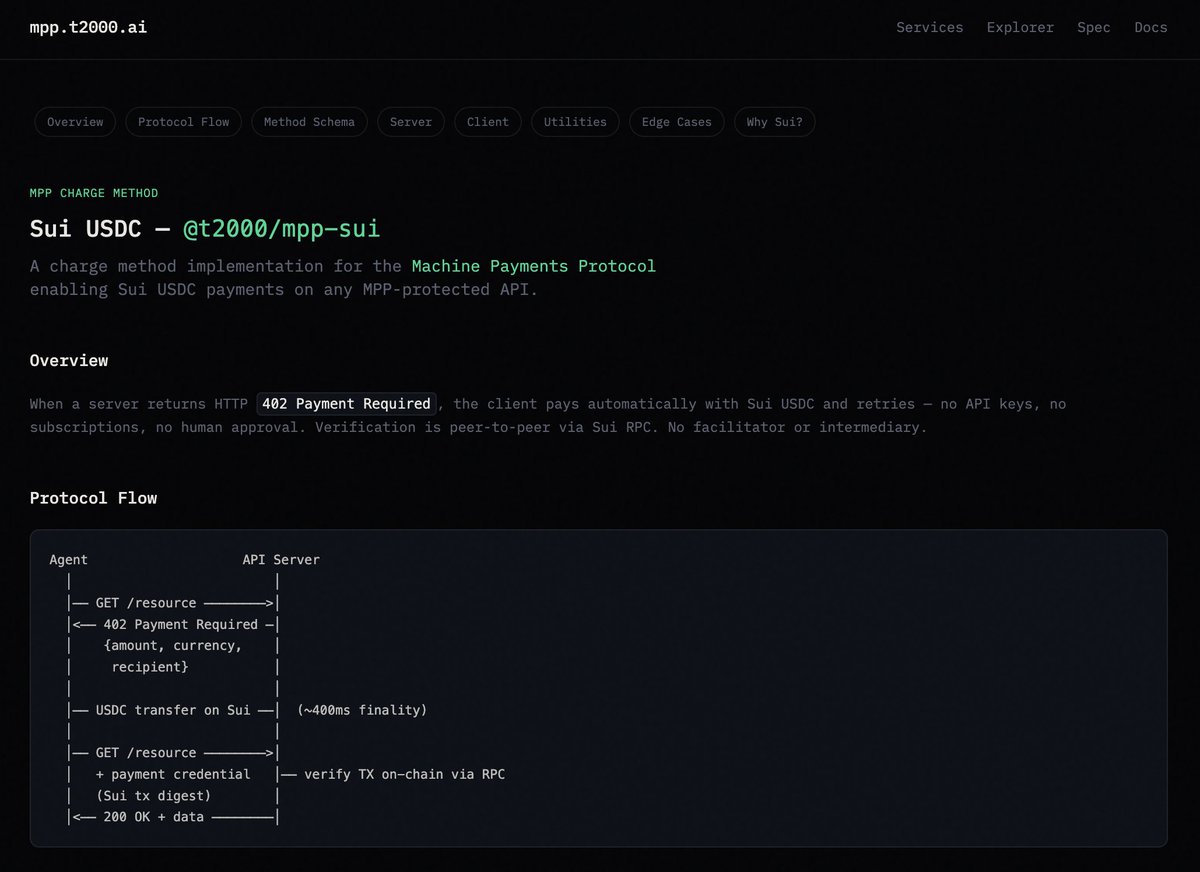Screen dimensions: 1200x872
Task: Click 'verify TX on-chain via RPC' text
Action: coord(405,774)
